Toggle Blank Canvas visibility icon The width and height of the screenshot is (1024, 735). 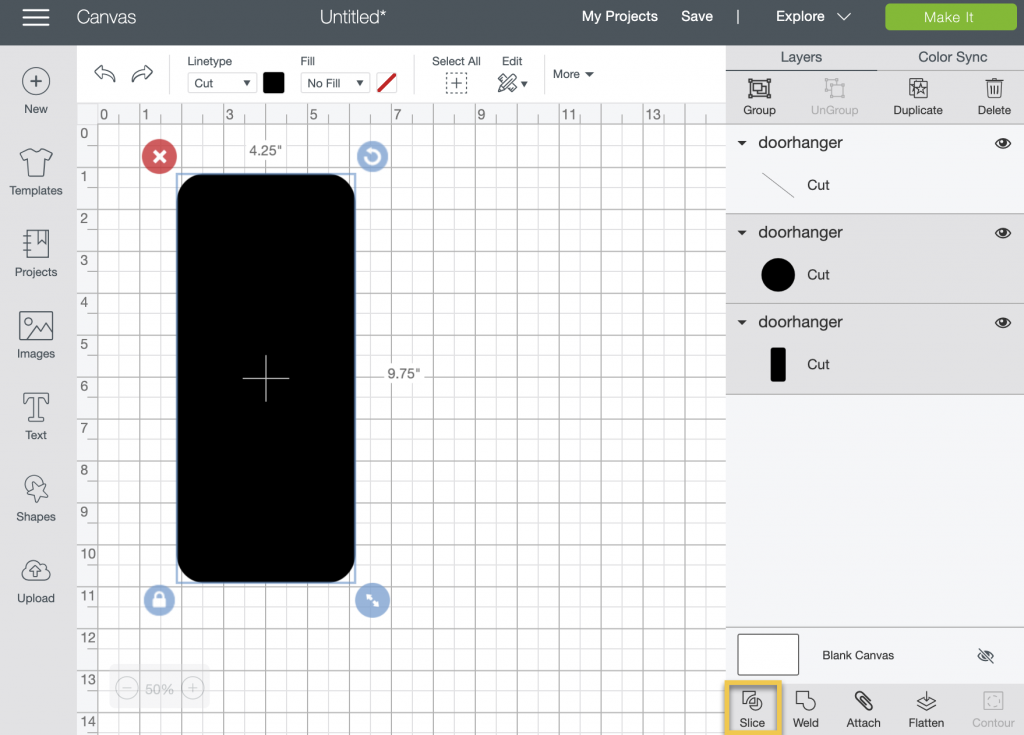[985, 656]
